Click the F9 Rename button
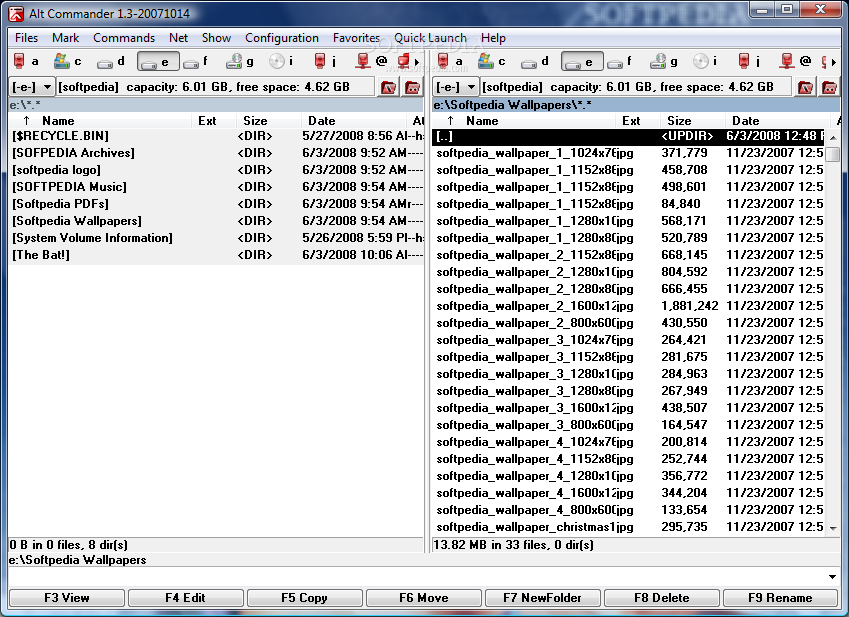Image resolution: width=849 pixels, height=617 pixels. pyautogui.click(x=780, y=598)
